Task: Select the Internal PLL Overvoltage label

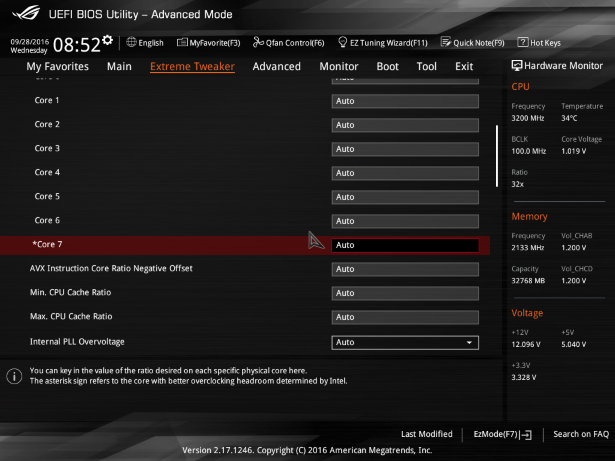Action: click(77, 342)
